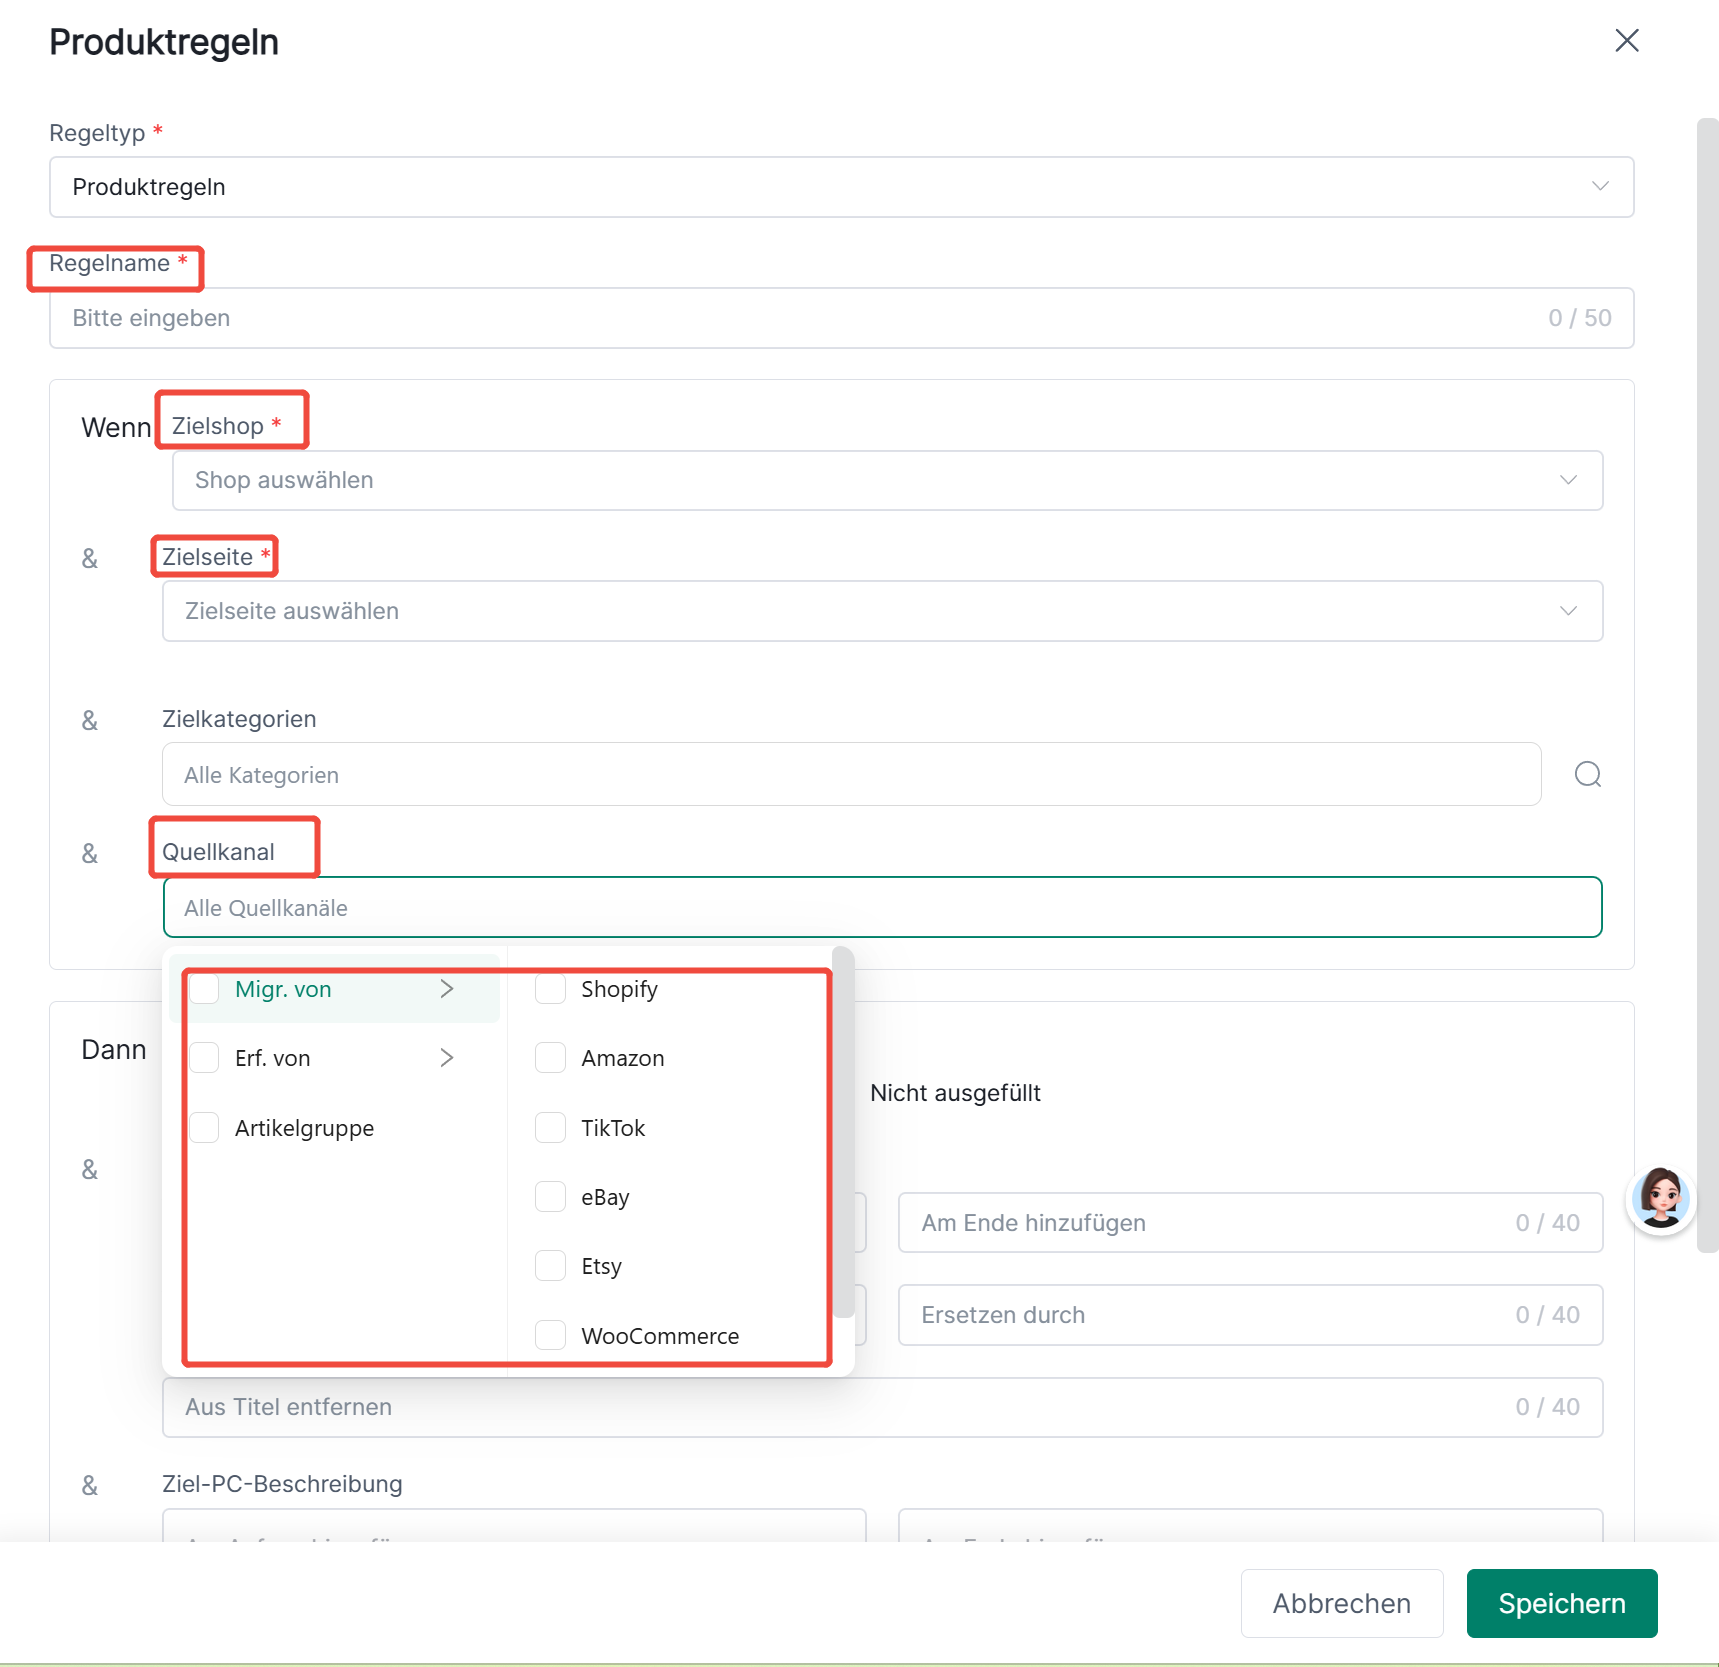Focus the Regelname input field
Viewport: 1719px width, 1667px height.
(x=842, y=318)
